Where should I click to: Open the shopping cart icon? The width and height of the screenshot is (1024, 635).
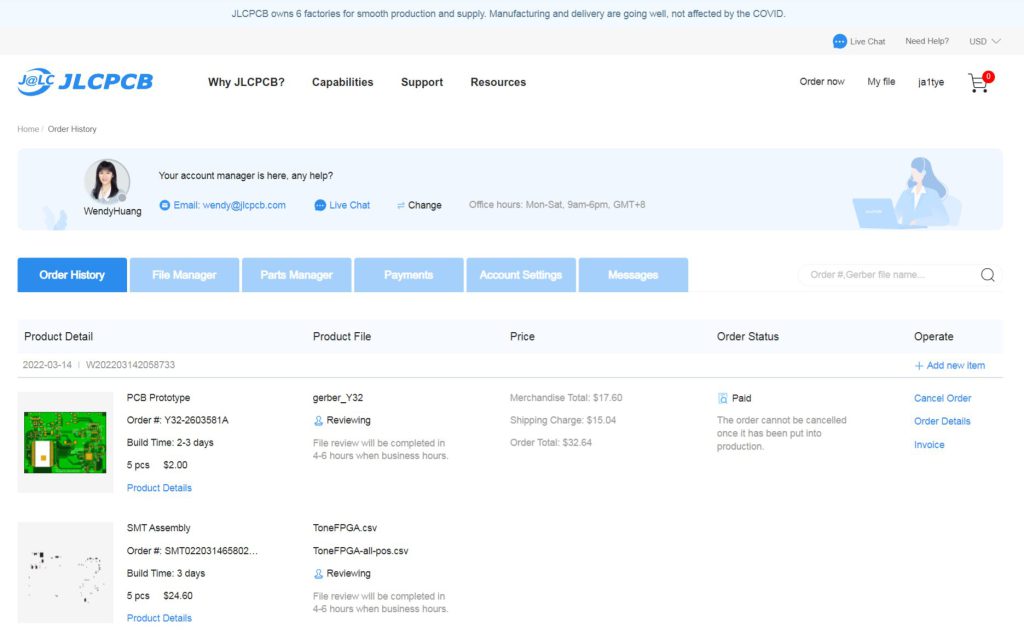(x=979, y=83)
